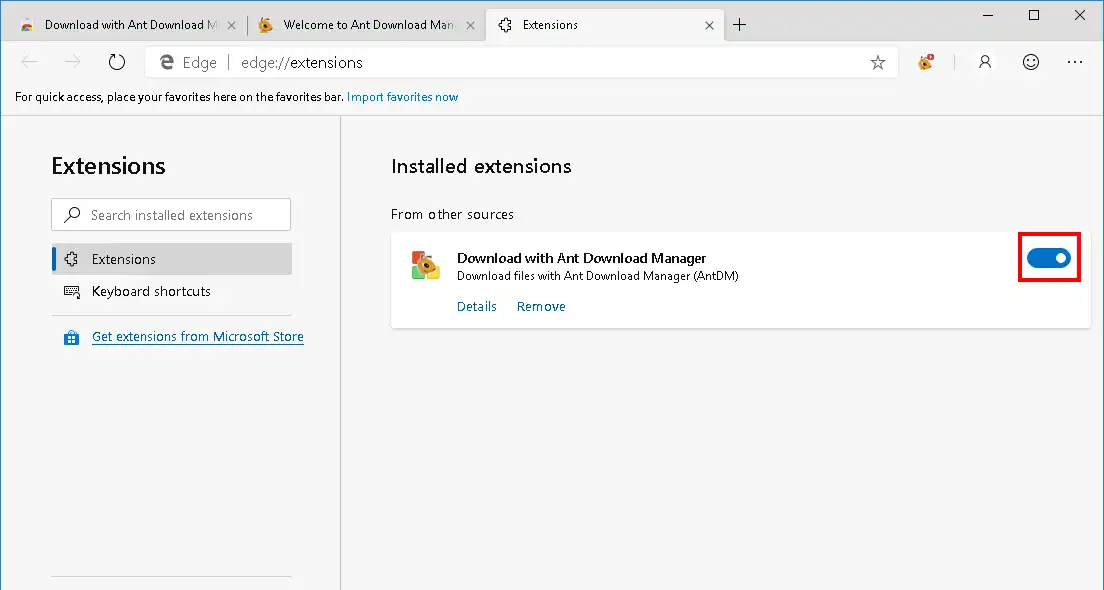Click the Ant Download Manager extension logo
1104x590 pixels.
click(425, 265)
